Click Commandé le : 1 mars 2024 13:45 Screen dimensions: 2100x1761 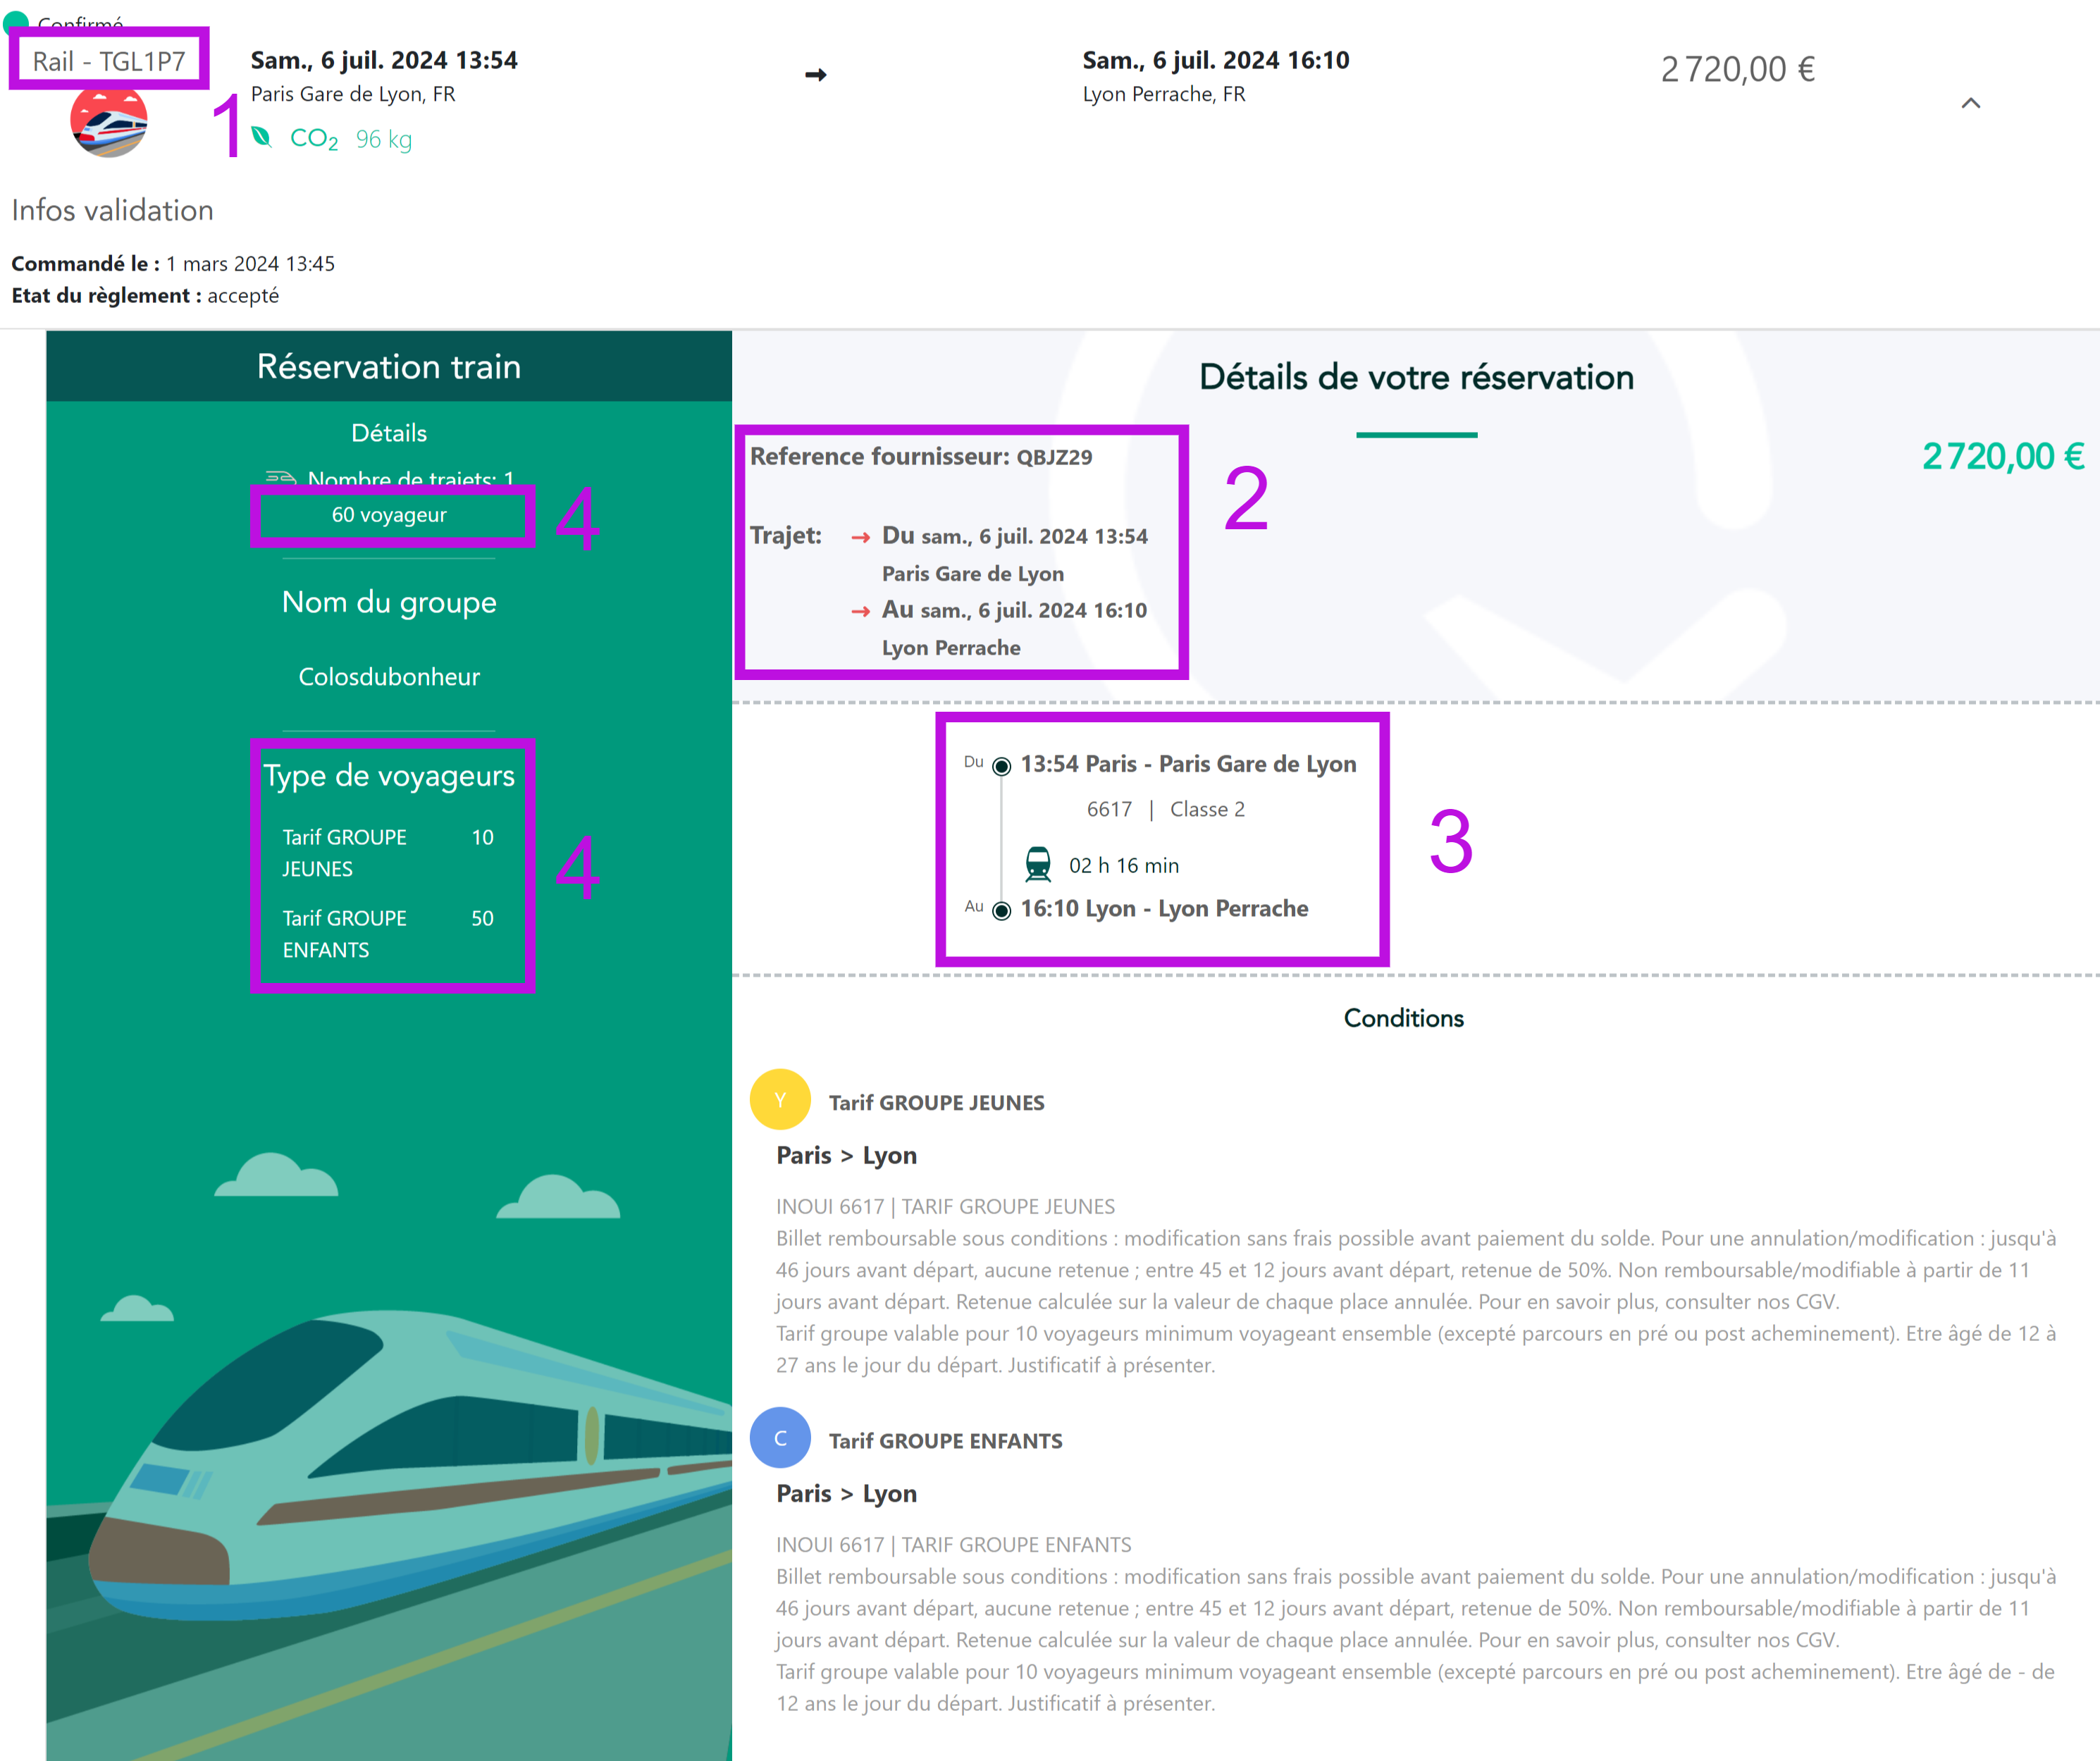[173, 264]
